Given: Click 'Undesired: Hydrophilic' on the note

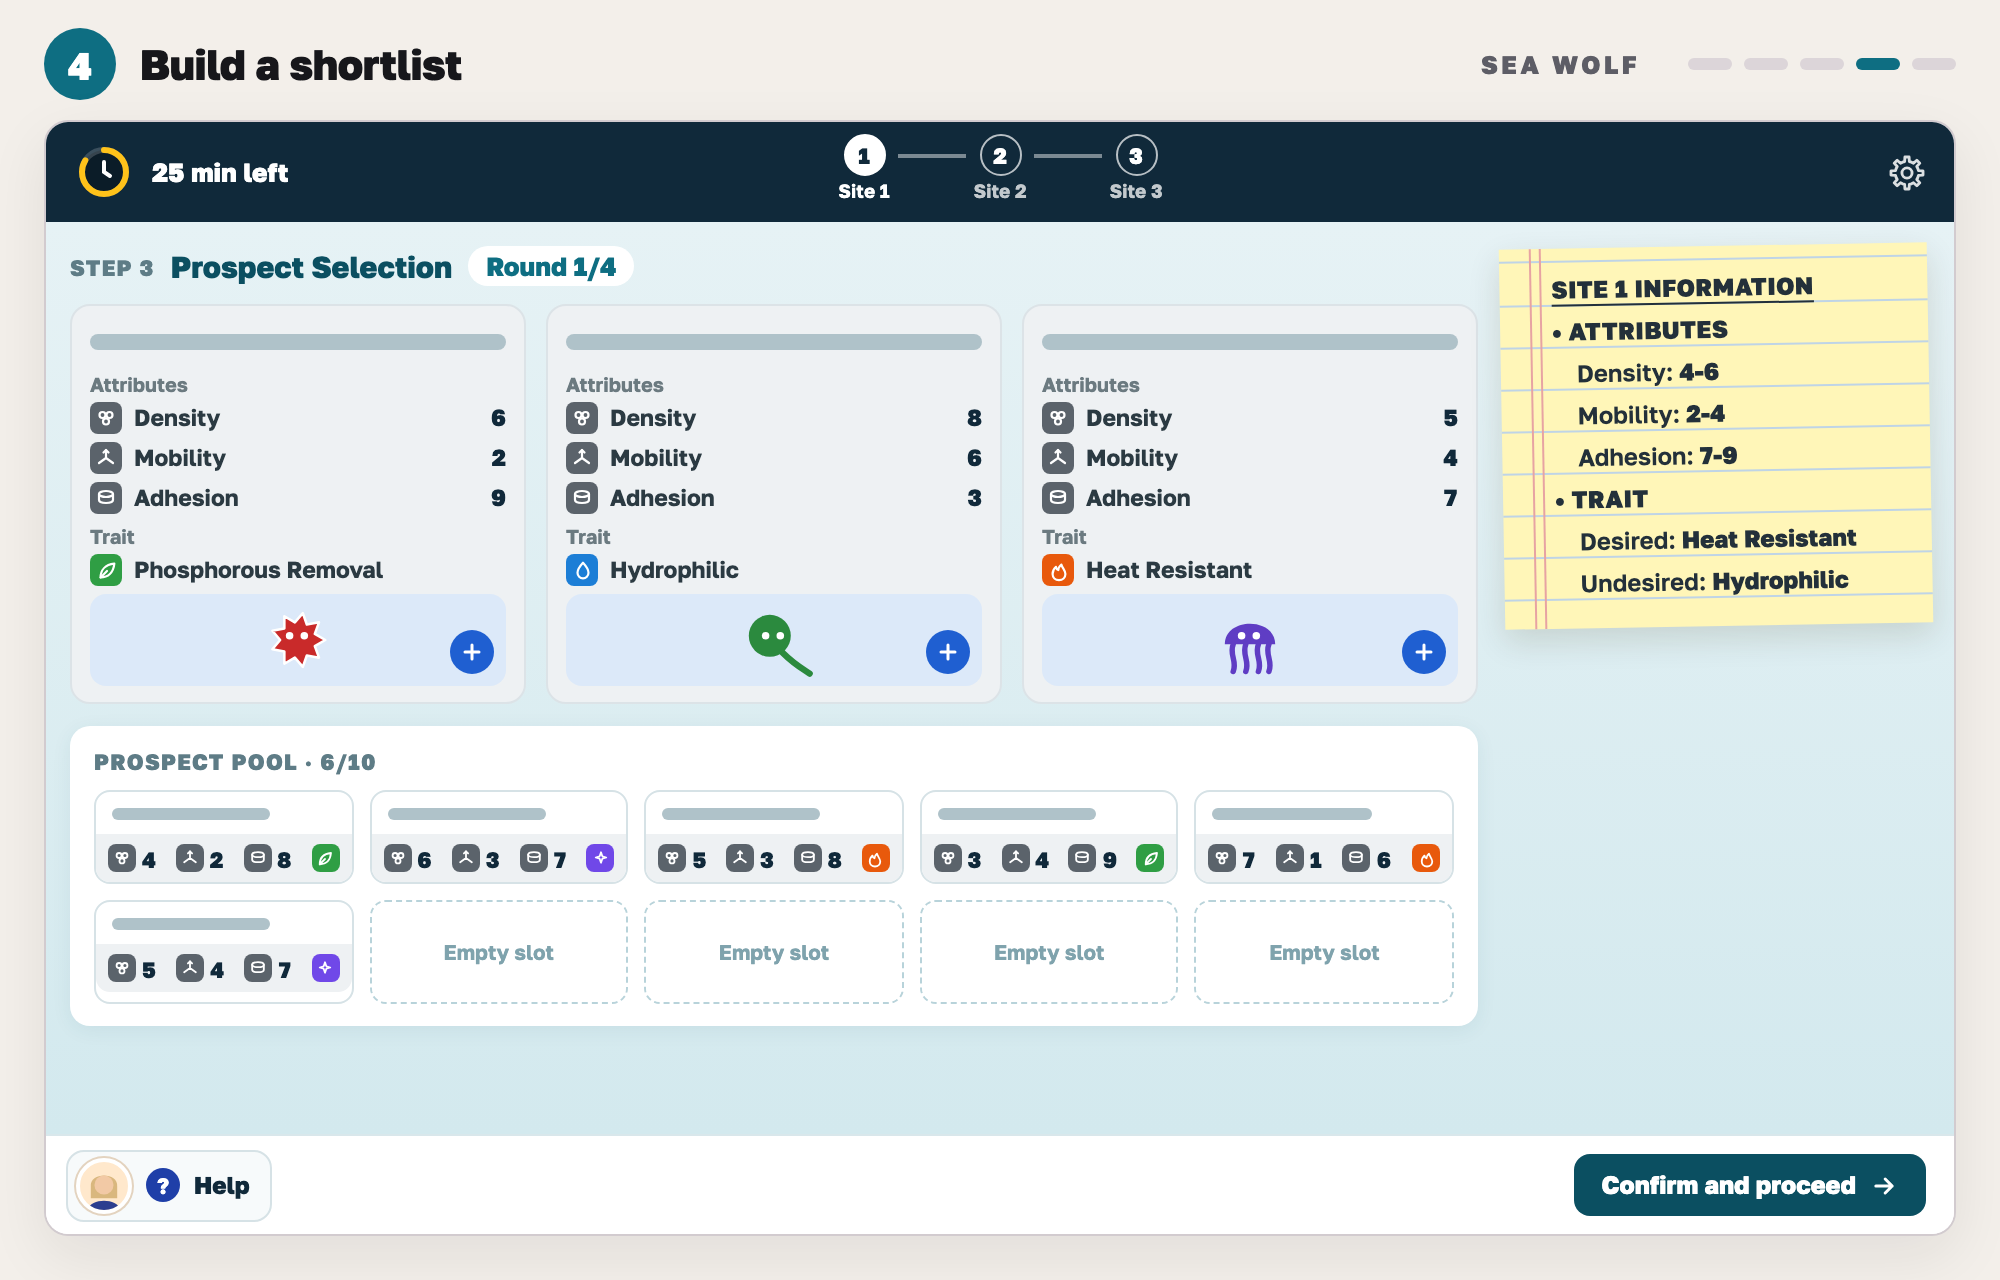Looking at the screenshot, I should (1714, 581).
